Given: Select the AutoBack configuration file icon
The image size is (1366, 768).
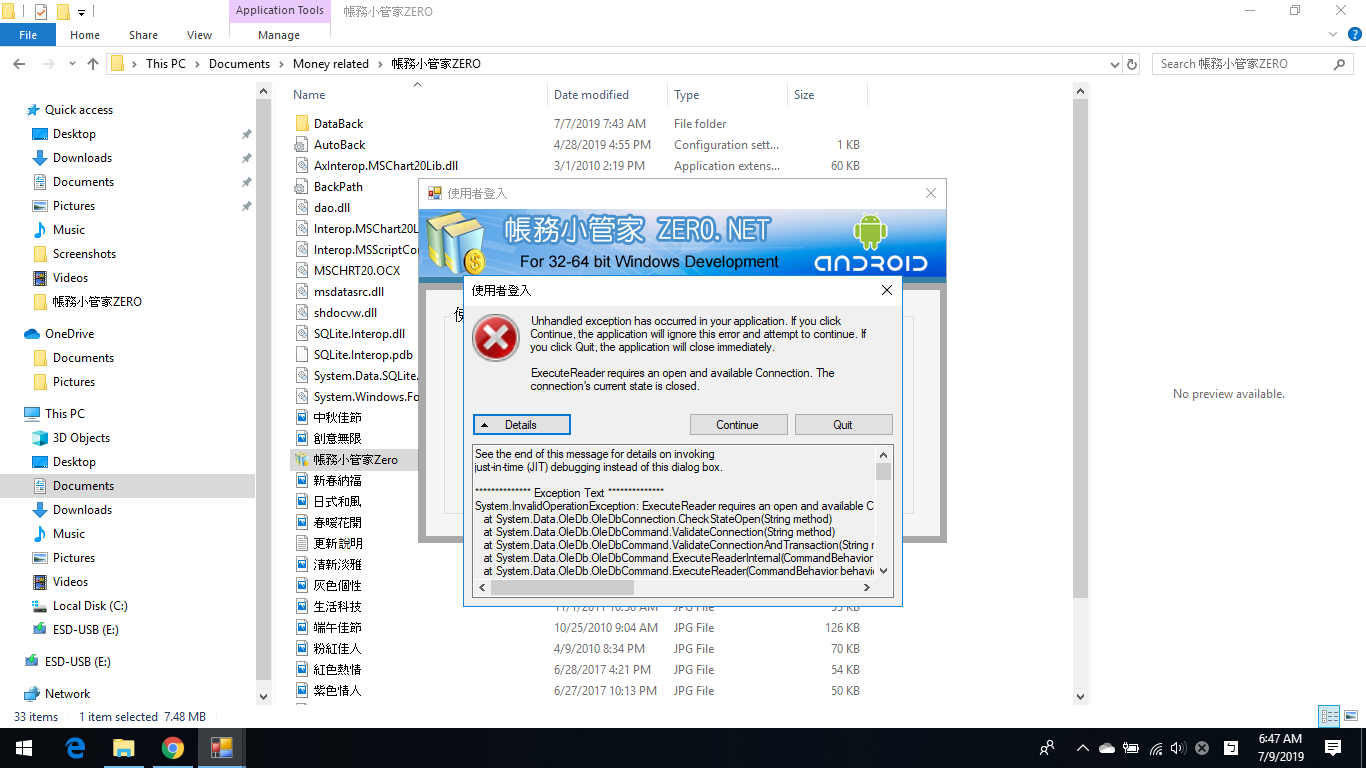Looking at the screenshot, I should click(x=301, y=145).
